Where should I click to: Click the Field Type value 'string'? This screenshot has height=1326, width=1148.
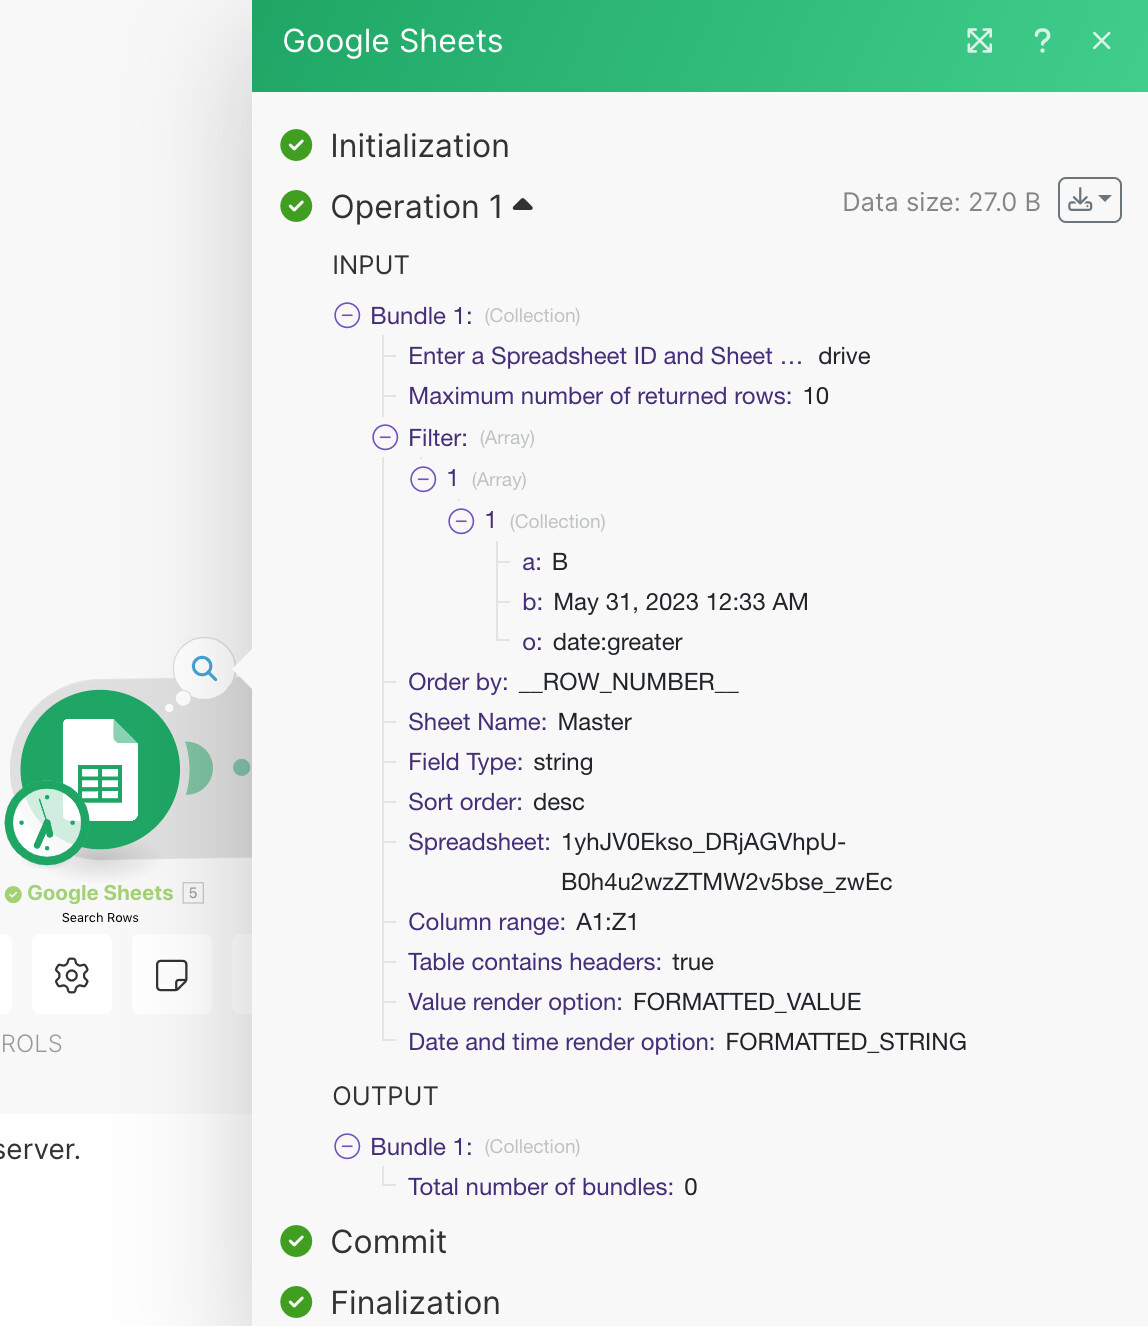point(563,762)
